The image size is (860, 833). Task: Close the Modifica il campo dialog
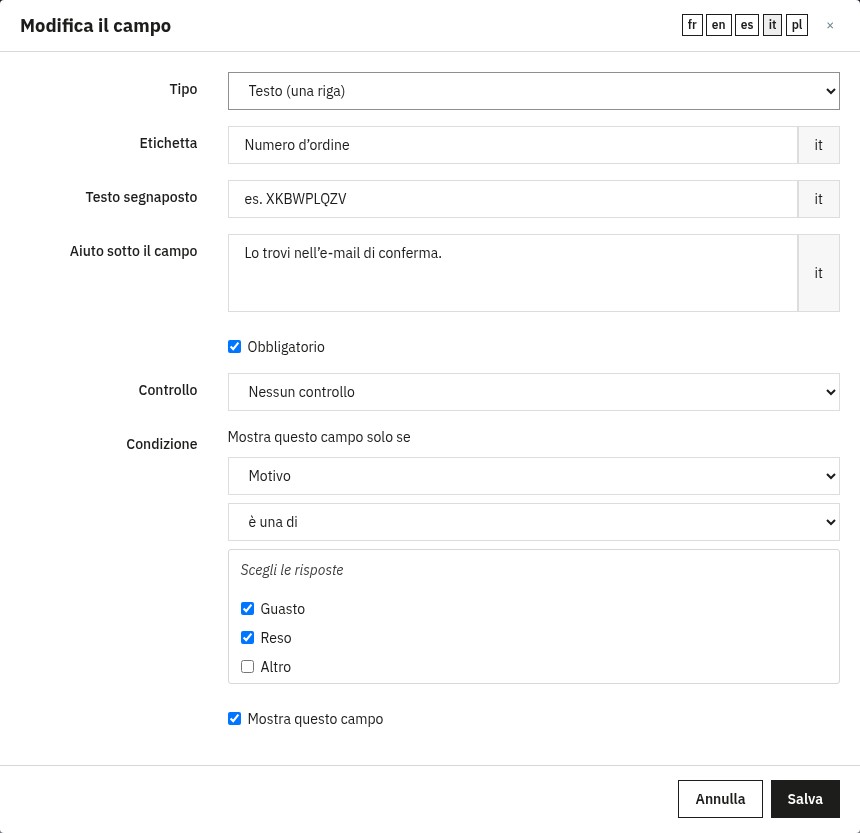point(830,25)
